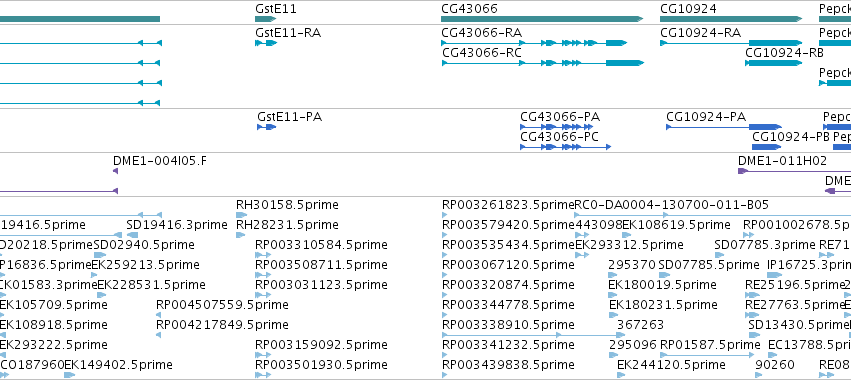Select the DME1-011H02 purple feature
Screen dimensions: 851x380
(794, 171)
